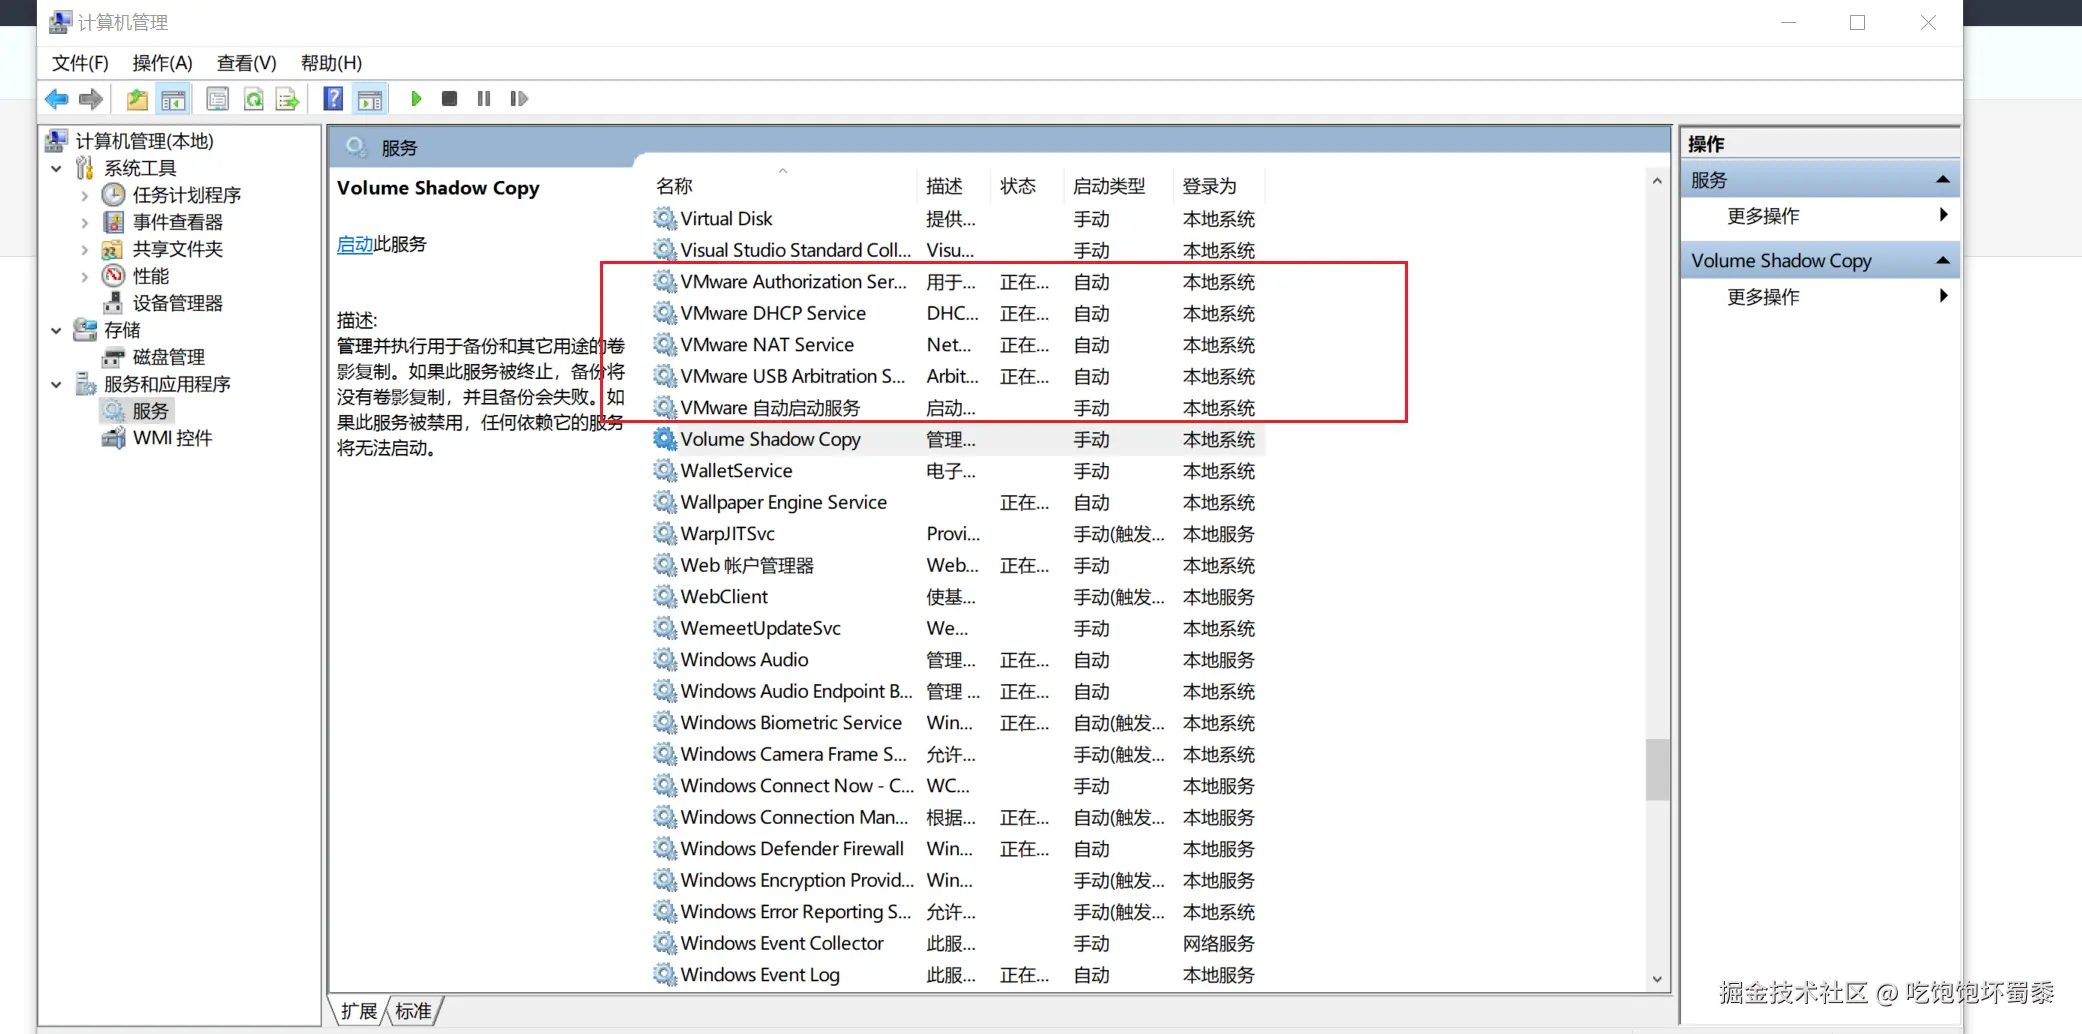Click the 启动 link to start Volume Shadow Copy
2082x1034 pixels.
[353, 244]
